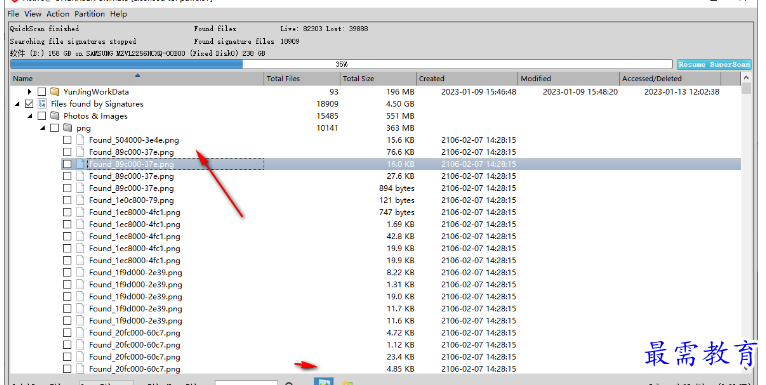Click file icon of the 23.4 KB png

80,357
